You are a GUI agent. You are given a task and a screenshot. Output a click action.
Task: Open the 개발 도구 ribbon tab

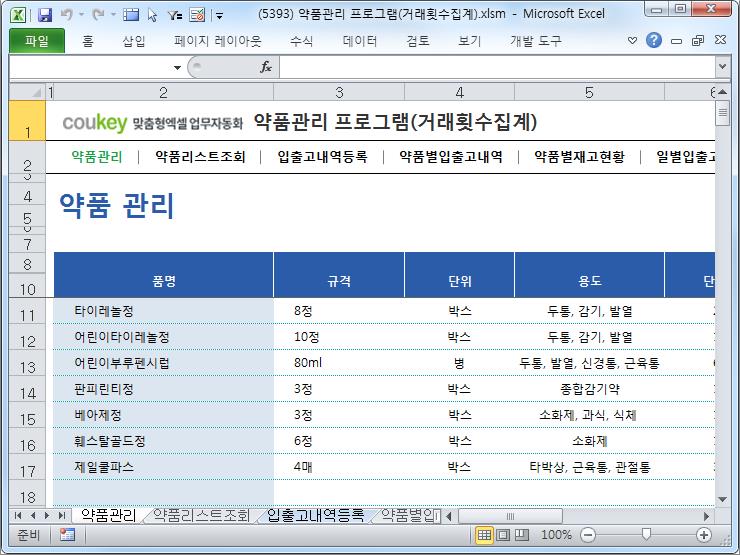pos(536,42)
